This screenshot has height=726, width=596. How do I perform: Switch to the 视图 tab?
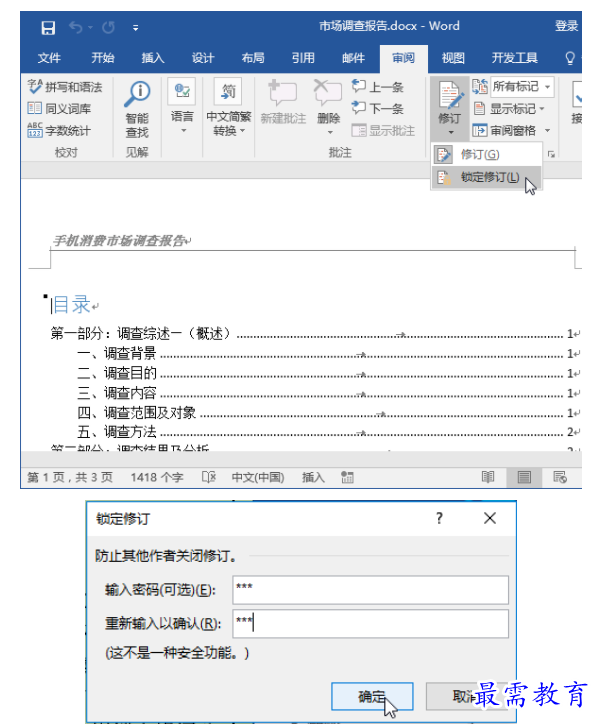[453, 58]
